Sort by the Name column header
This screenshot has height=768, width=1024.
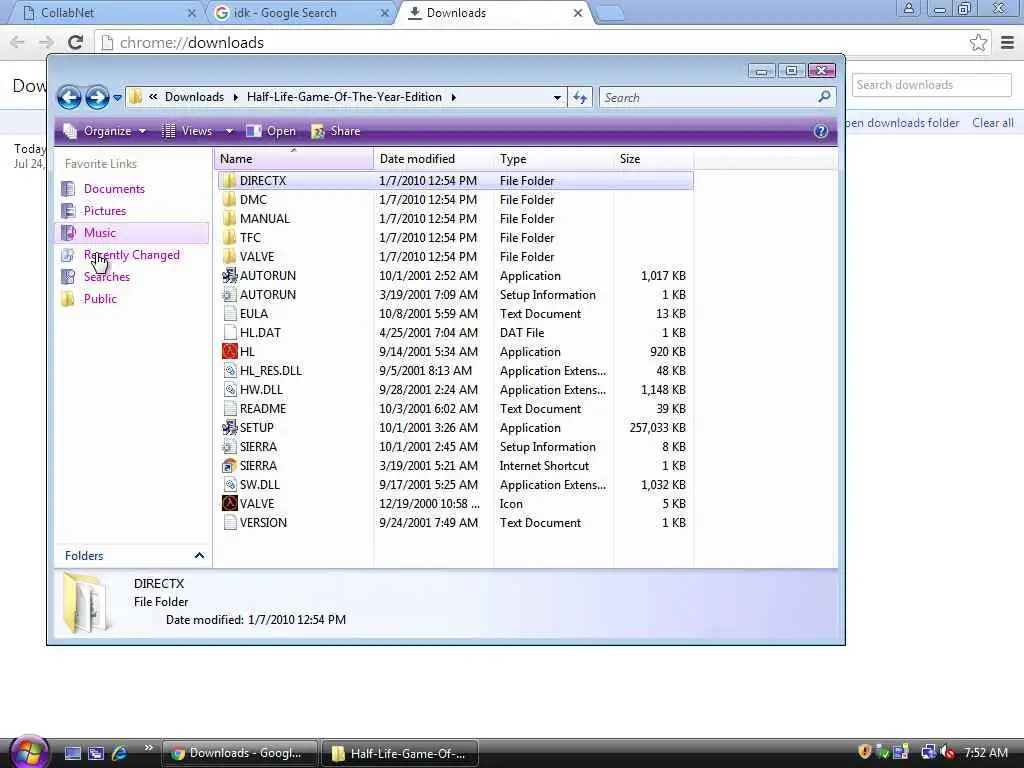[294, 159]
